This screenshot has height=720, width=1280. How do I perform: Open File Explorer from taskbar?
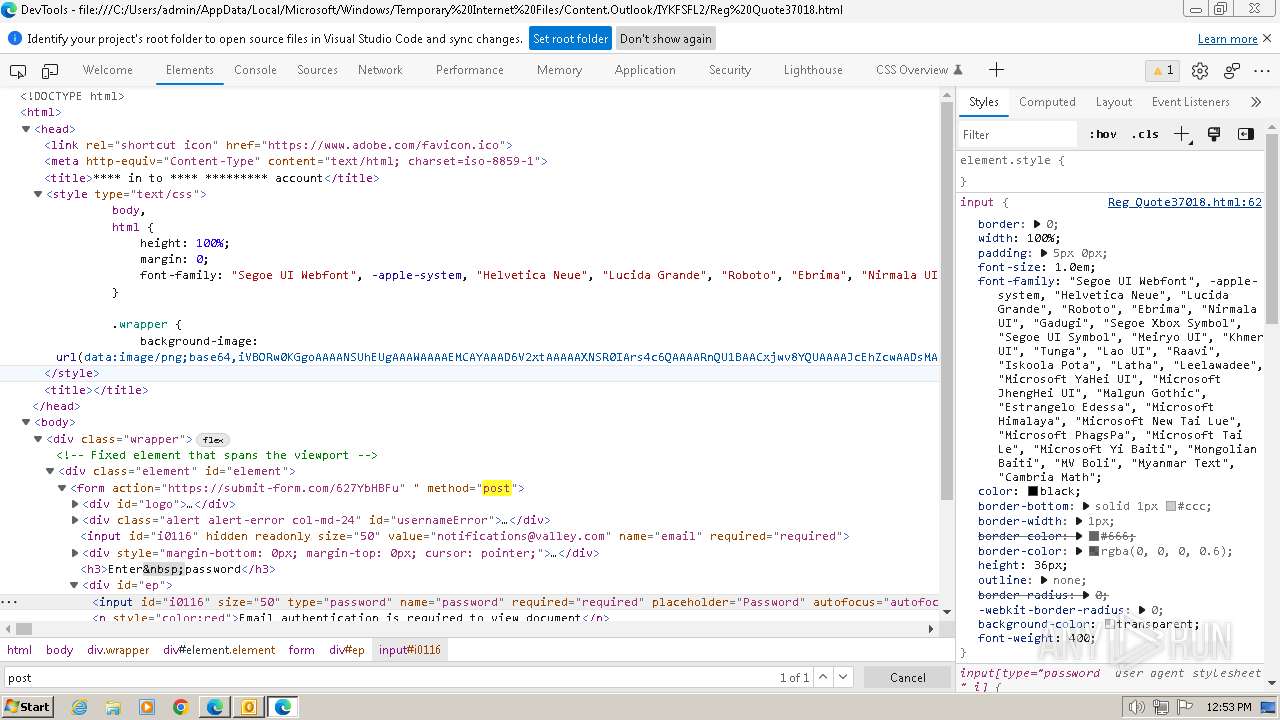113,707
